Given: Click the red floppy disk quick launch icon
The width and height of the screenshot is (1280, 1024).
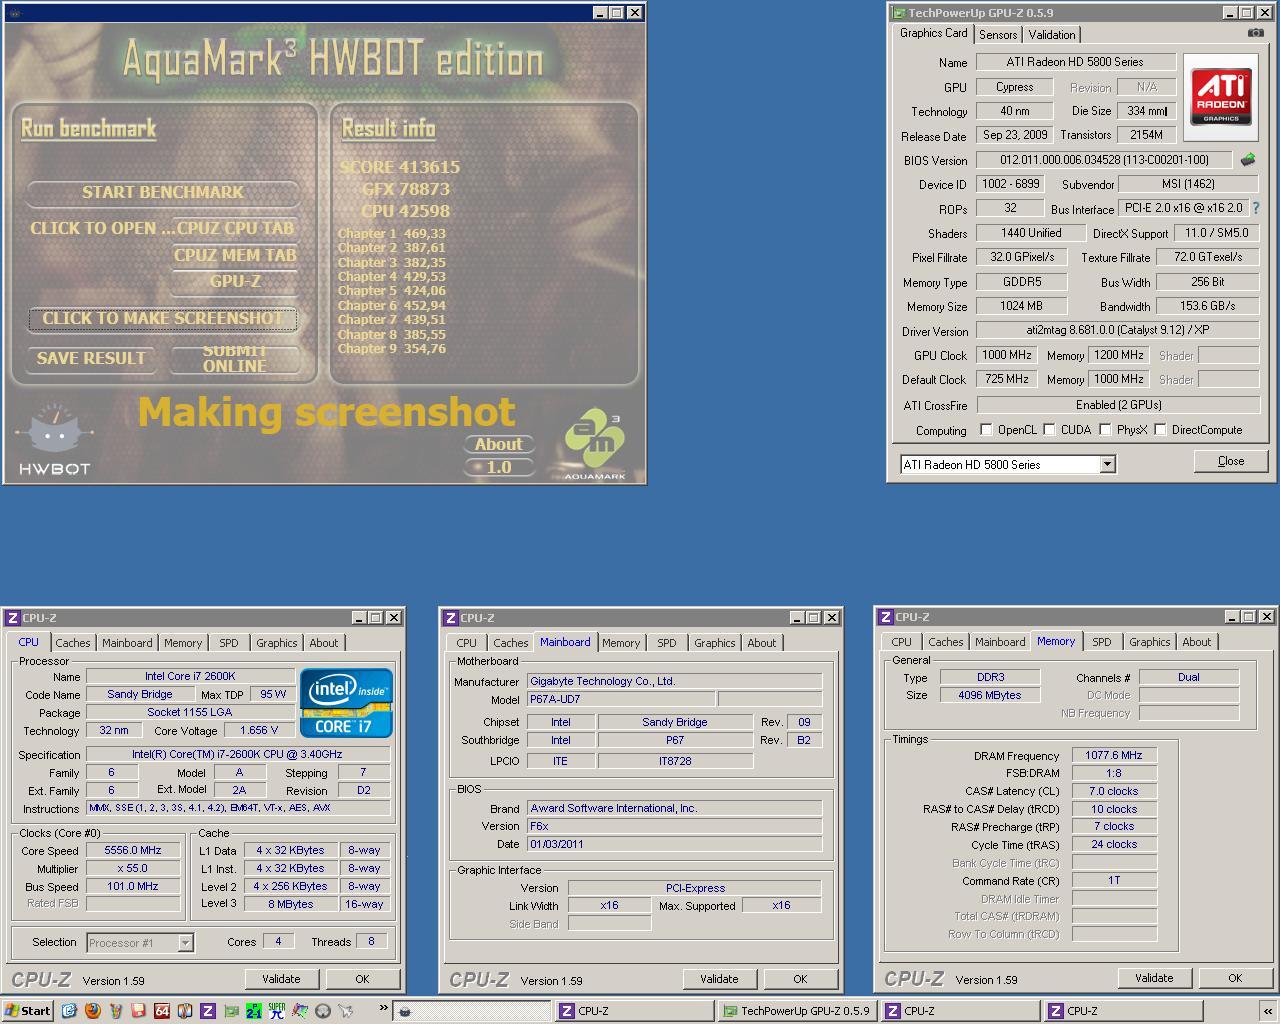Looking at the screenshot, I should pyautogui.click(x=138, y=1011).
